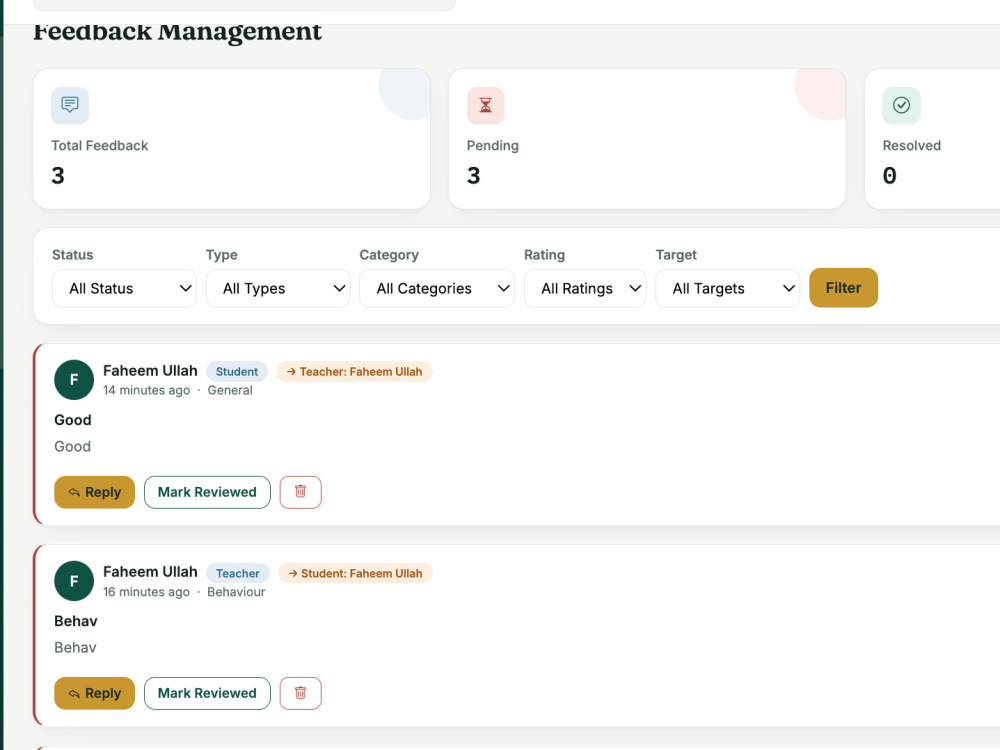Click Faheem Ullah name on the Student feedback
The width and height of the screenshot is (1000, 750).
pyautogui.click(x=151, y=371)
